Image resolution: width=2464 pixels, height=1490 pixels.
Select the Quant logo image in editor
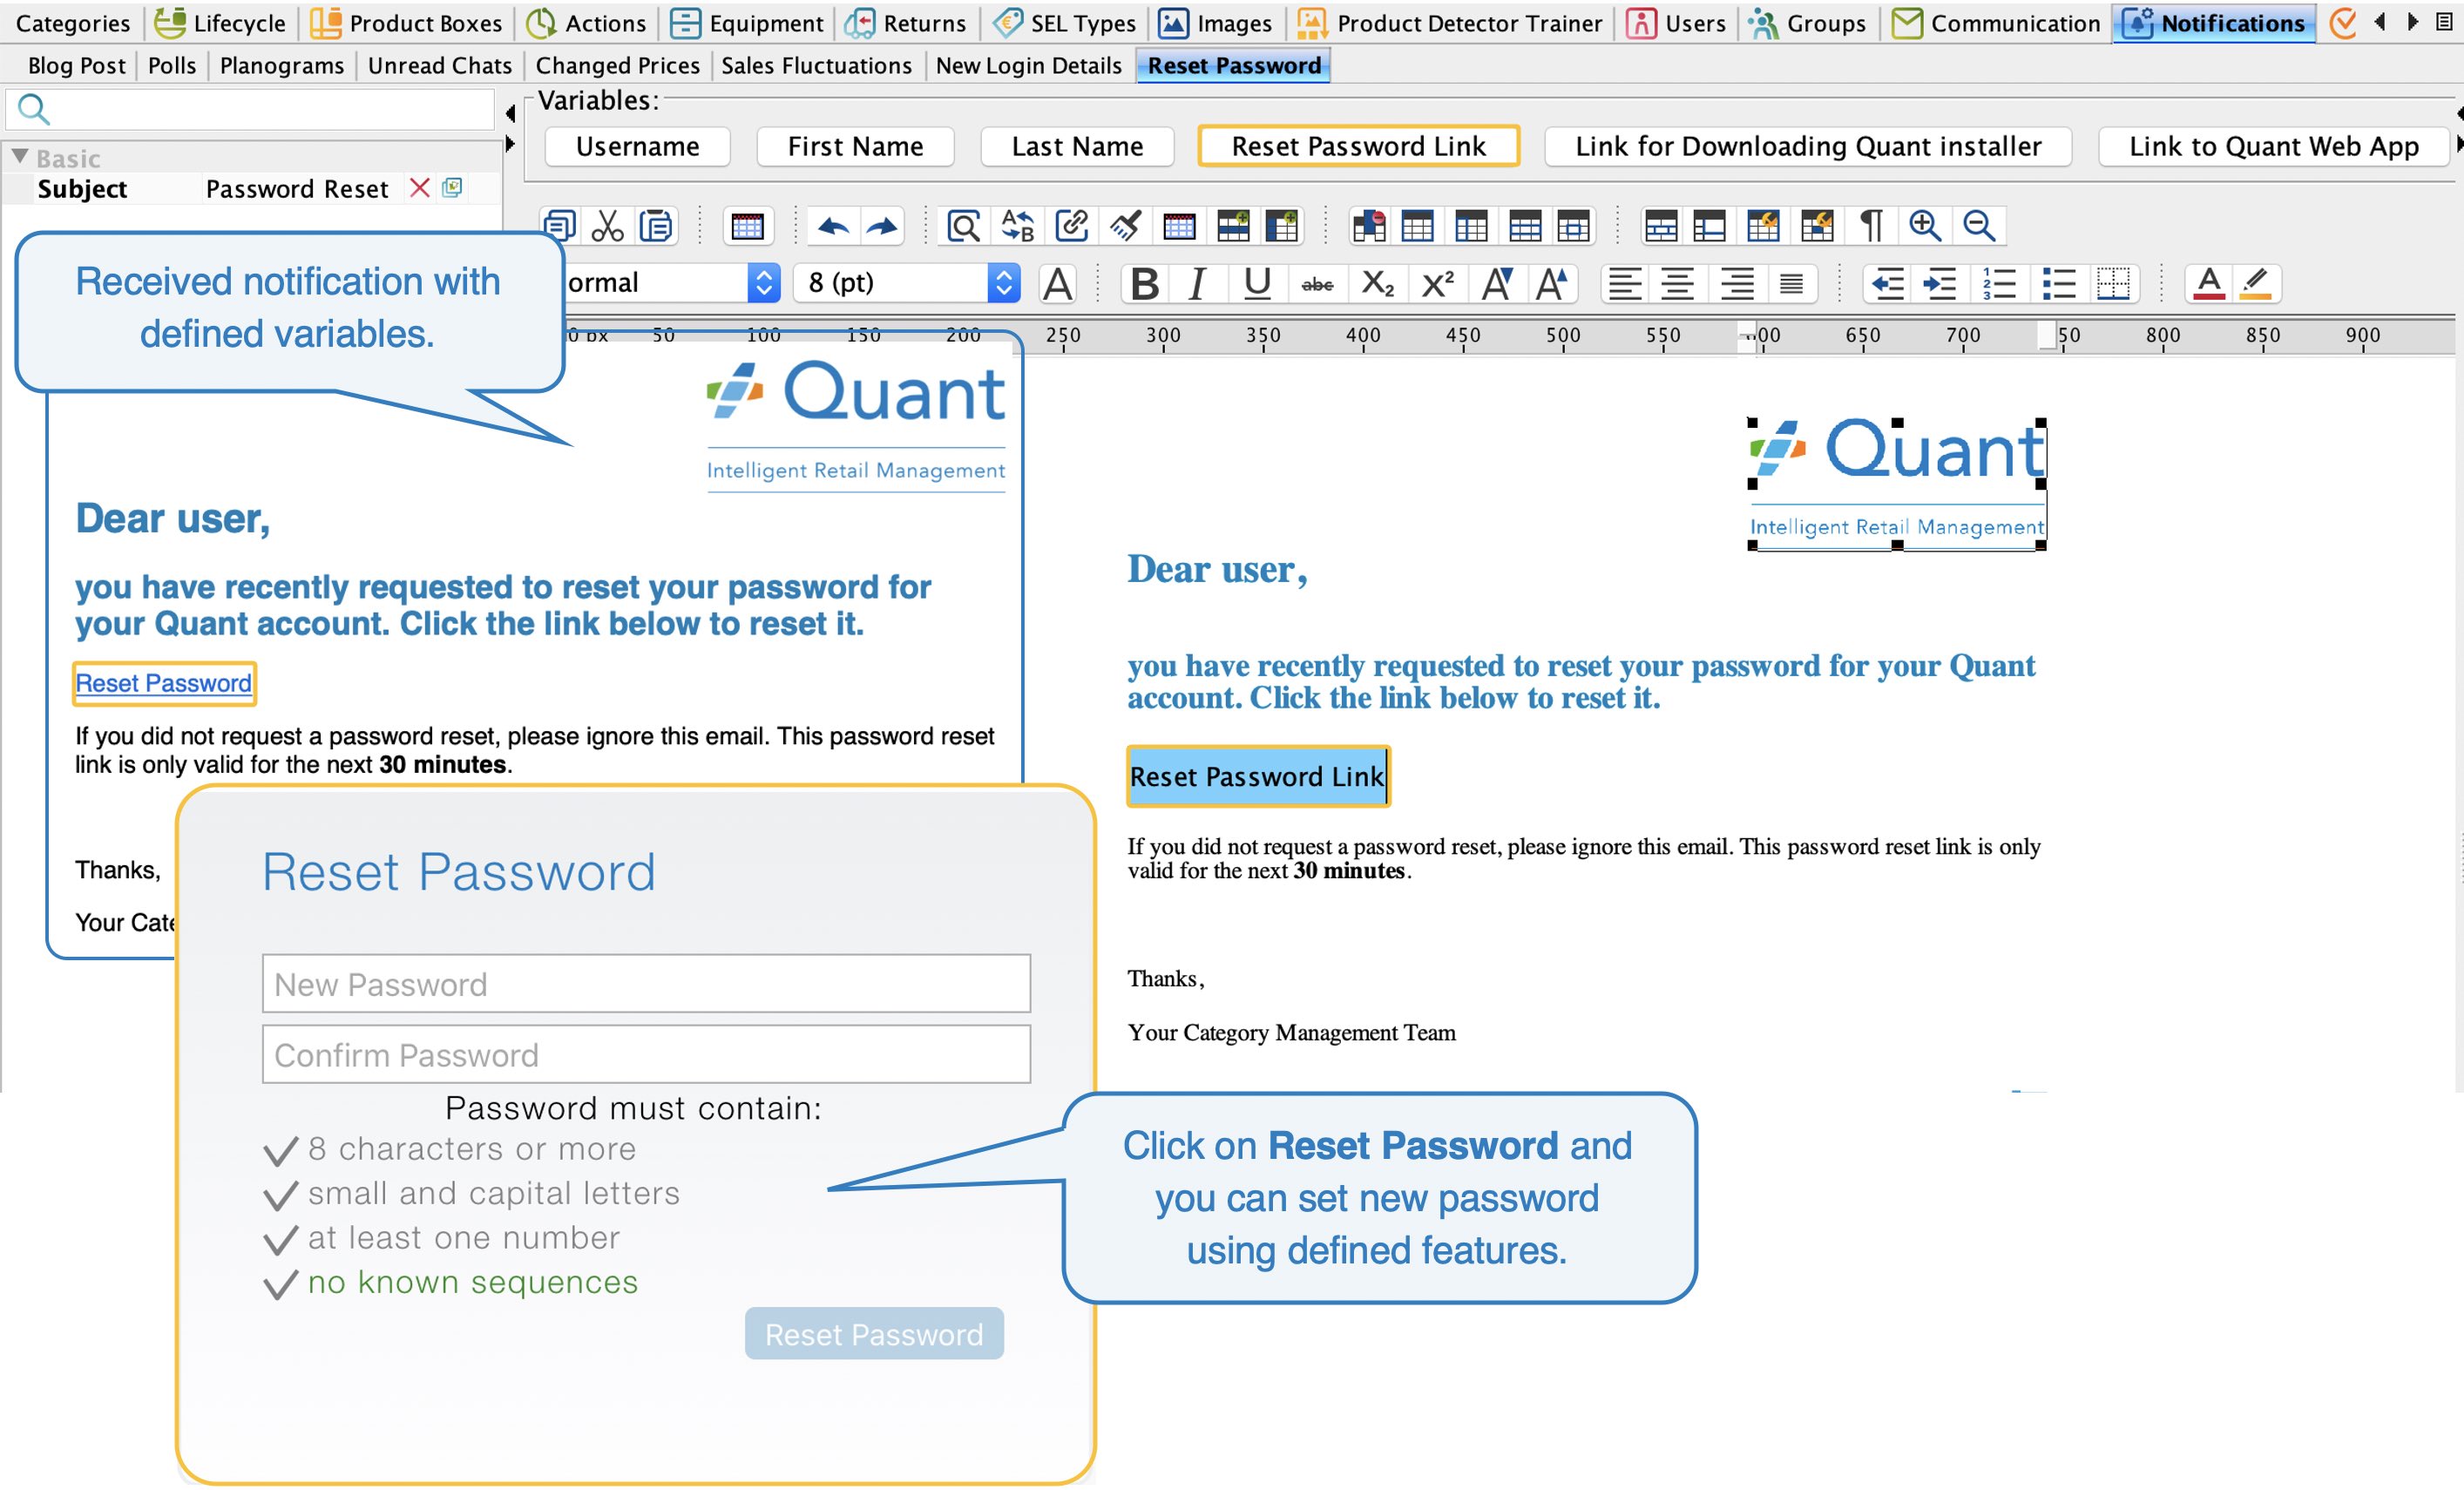coord(1896,483)
